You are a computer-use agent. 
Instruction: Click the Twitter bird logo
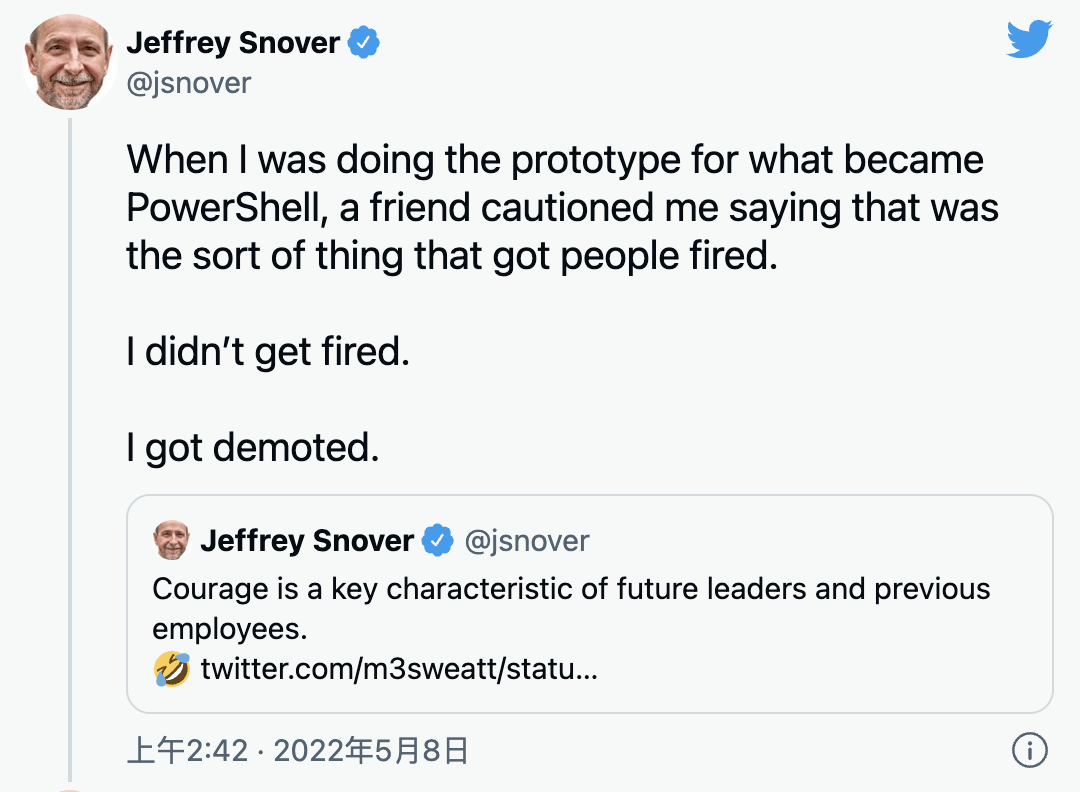tap(1029, 40)
